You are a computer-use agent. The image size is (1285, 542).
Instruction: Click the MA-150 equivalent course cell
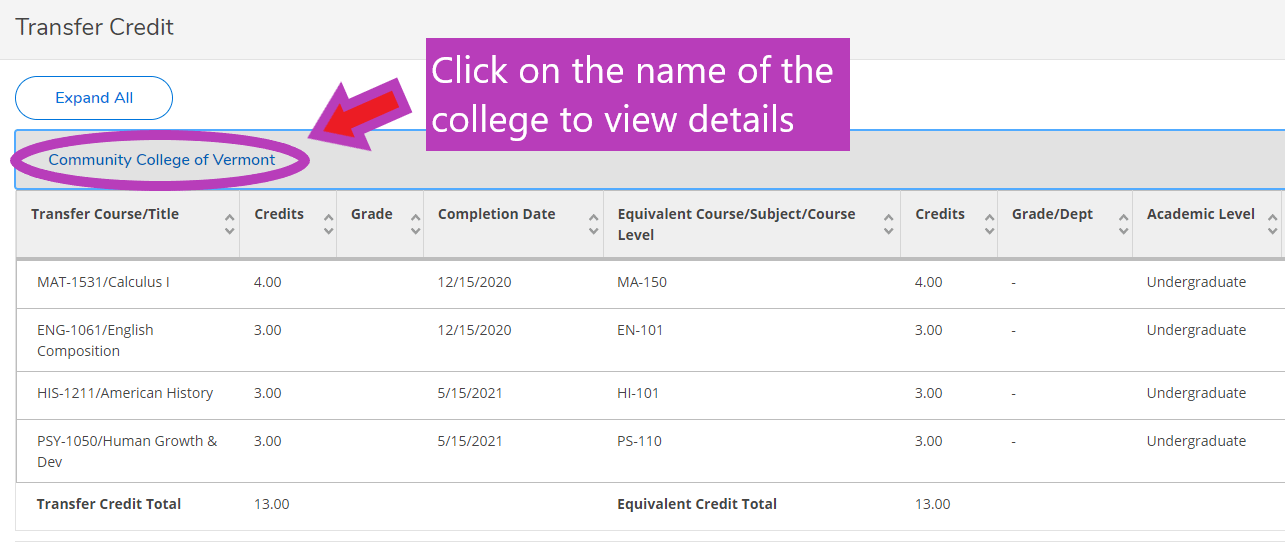642,282
